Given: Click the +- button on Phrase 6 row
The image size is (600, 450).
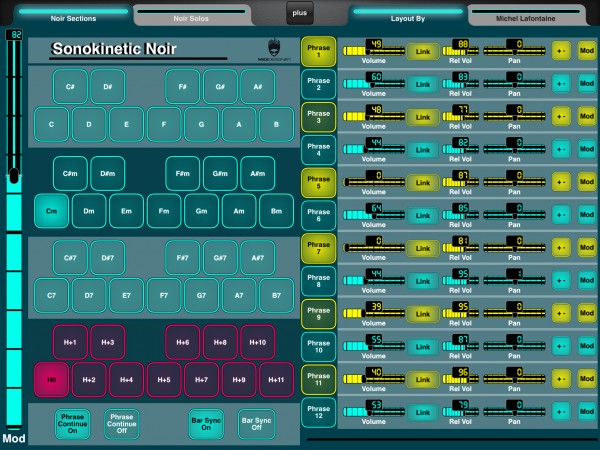Looking at the screenshot, I should coord(561,215).
